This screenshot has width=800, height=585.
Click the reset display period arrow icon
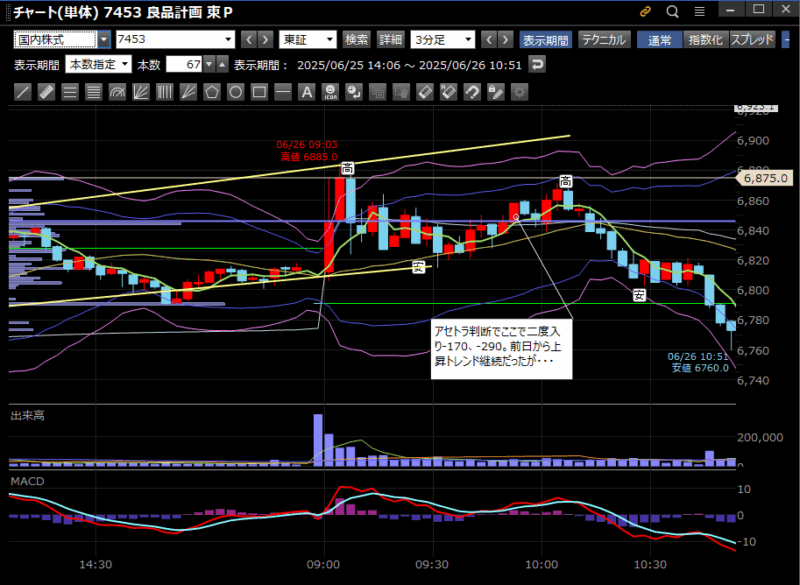[x=537, y=65]
